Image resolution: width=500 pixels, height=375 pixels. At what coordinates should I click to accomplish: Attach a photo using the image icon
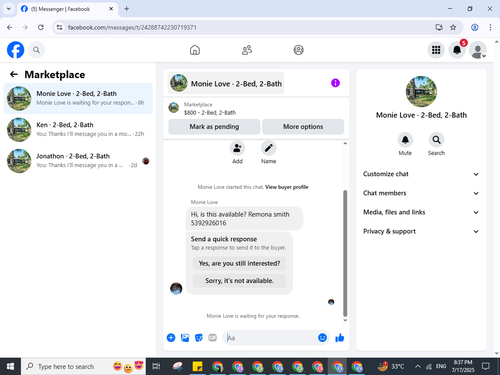185,338
